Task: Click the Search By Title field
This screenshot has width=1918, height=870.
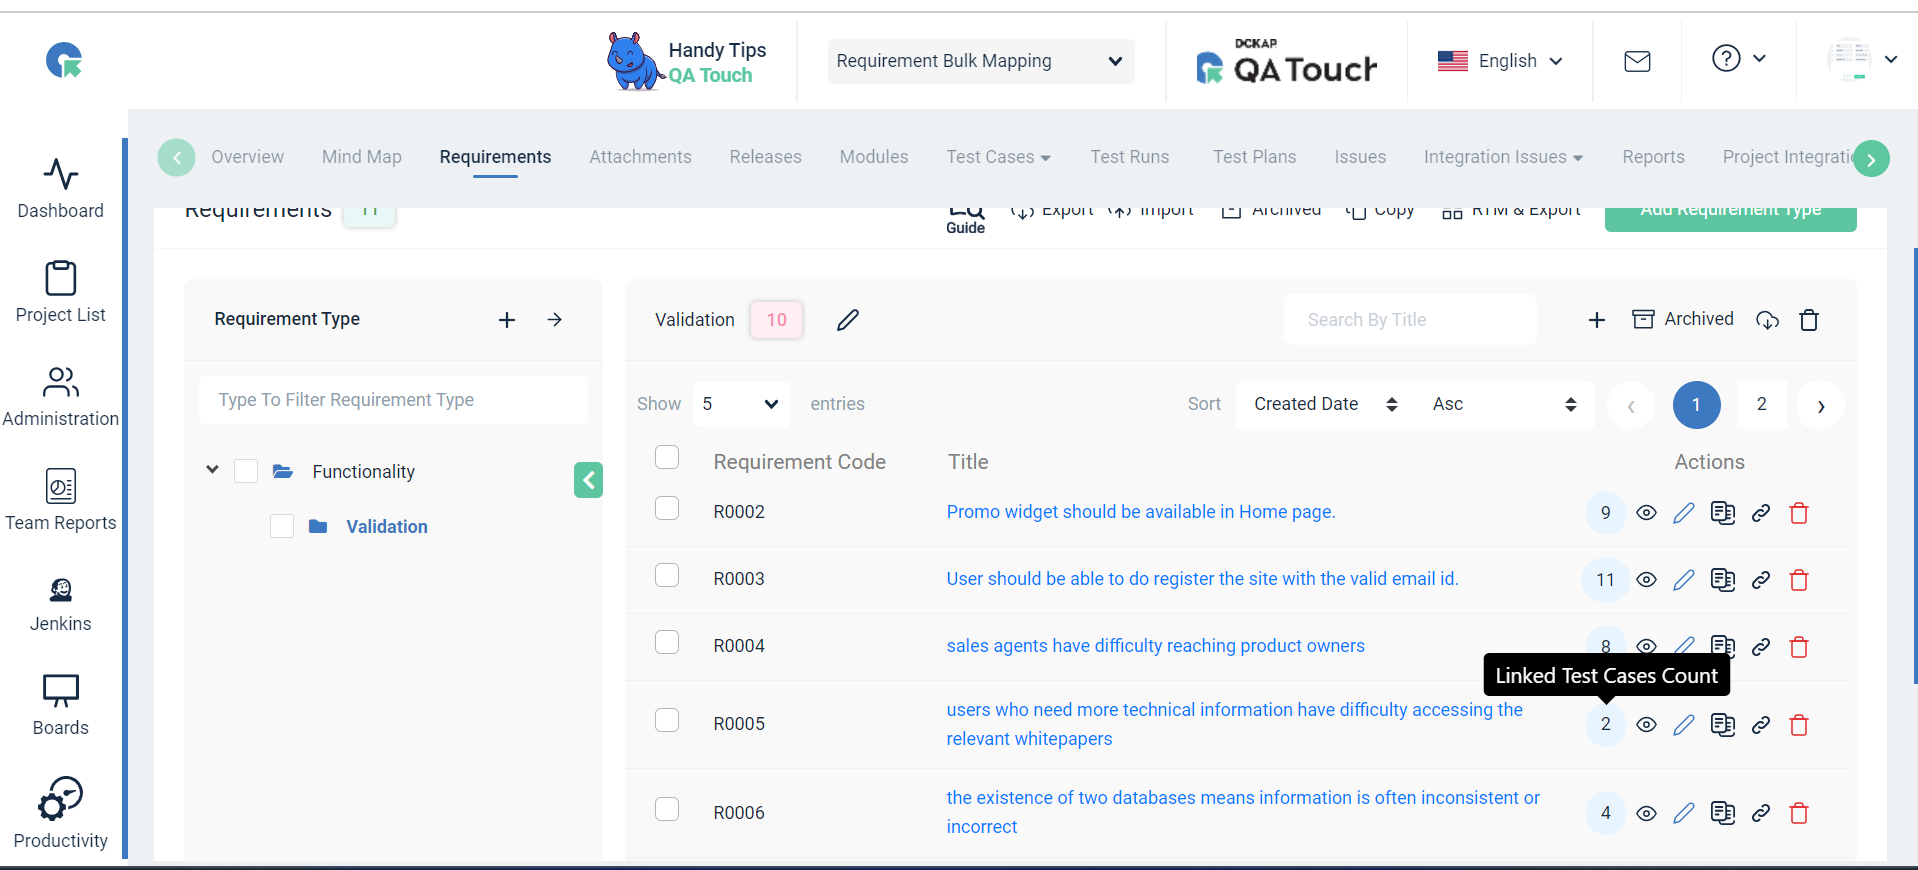Action: pyautogui.click(x=1410, y=320)
